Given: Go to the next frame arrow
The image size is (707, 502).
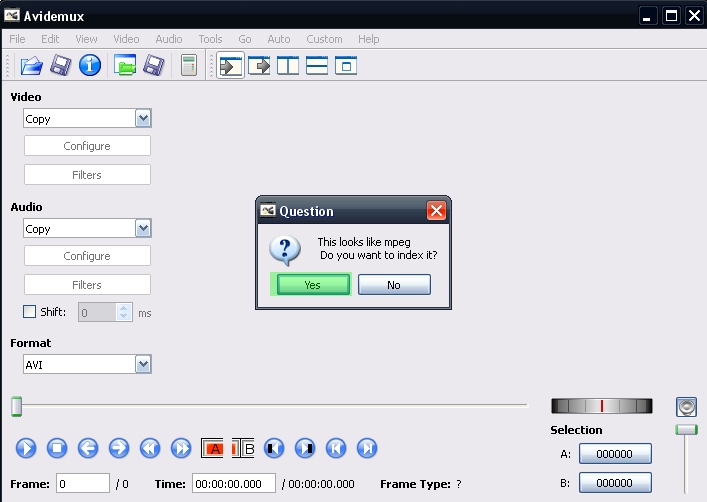Looking at the screenshot, I should pyautogui.click(x=119, y=448).
